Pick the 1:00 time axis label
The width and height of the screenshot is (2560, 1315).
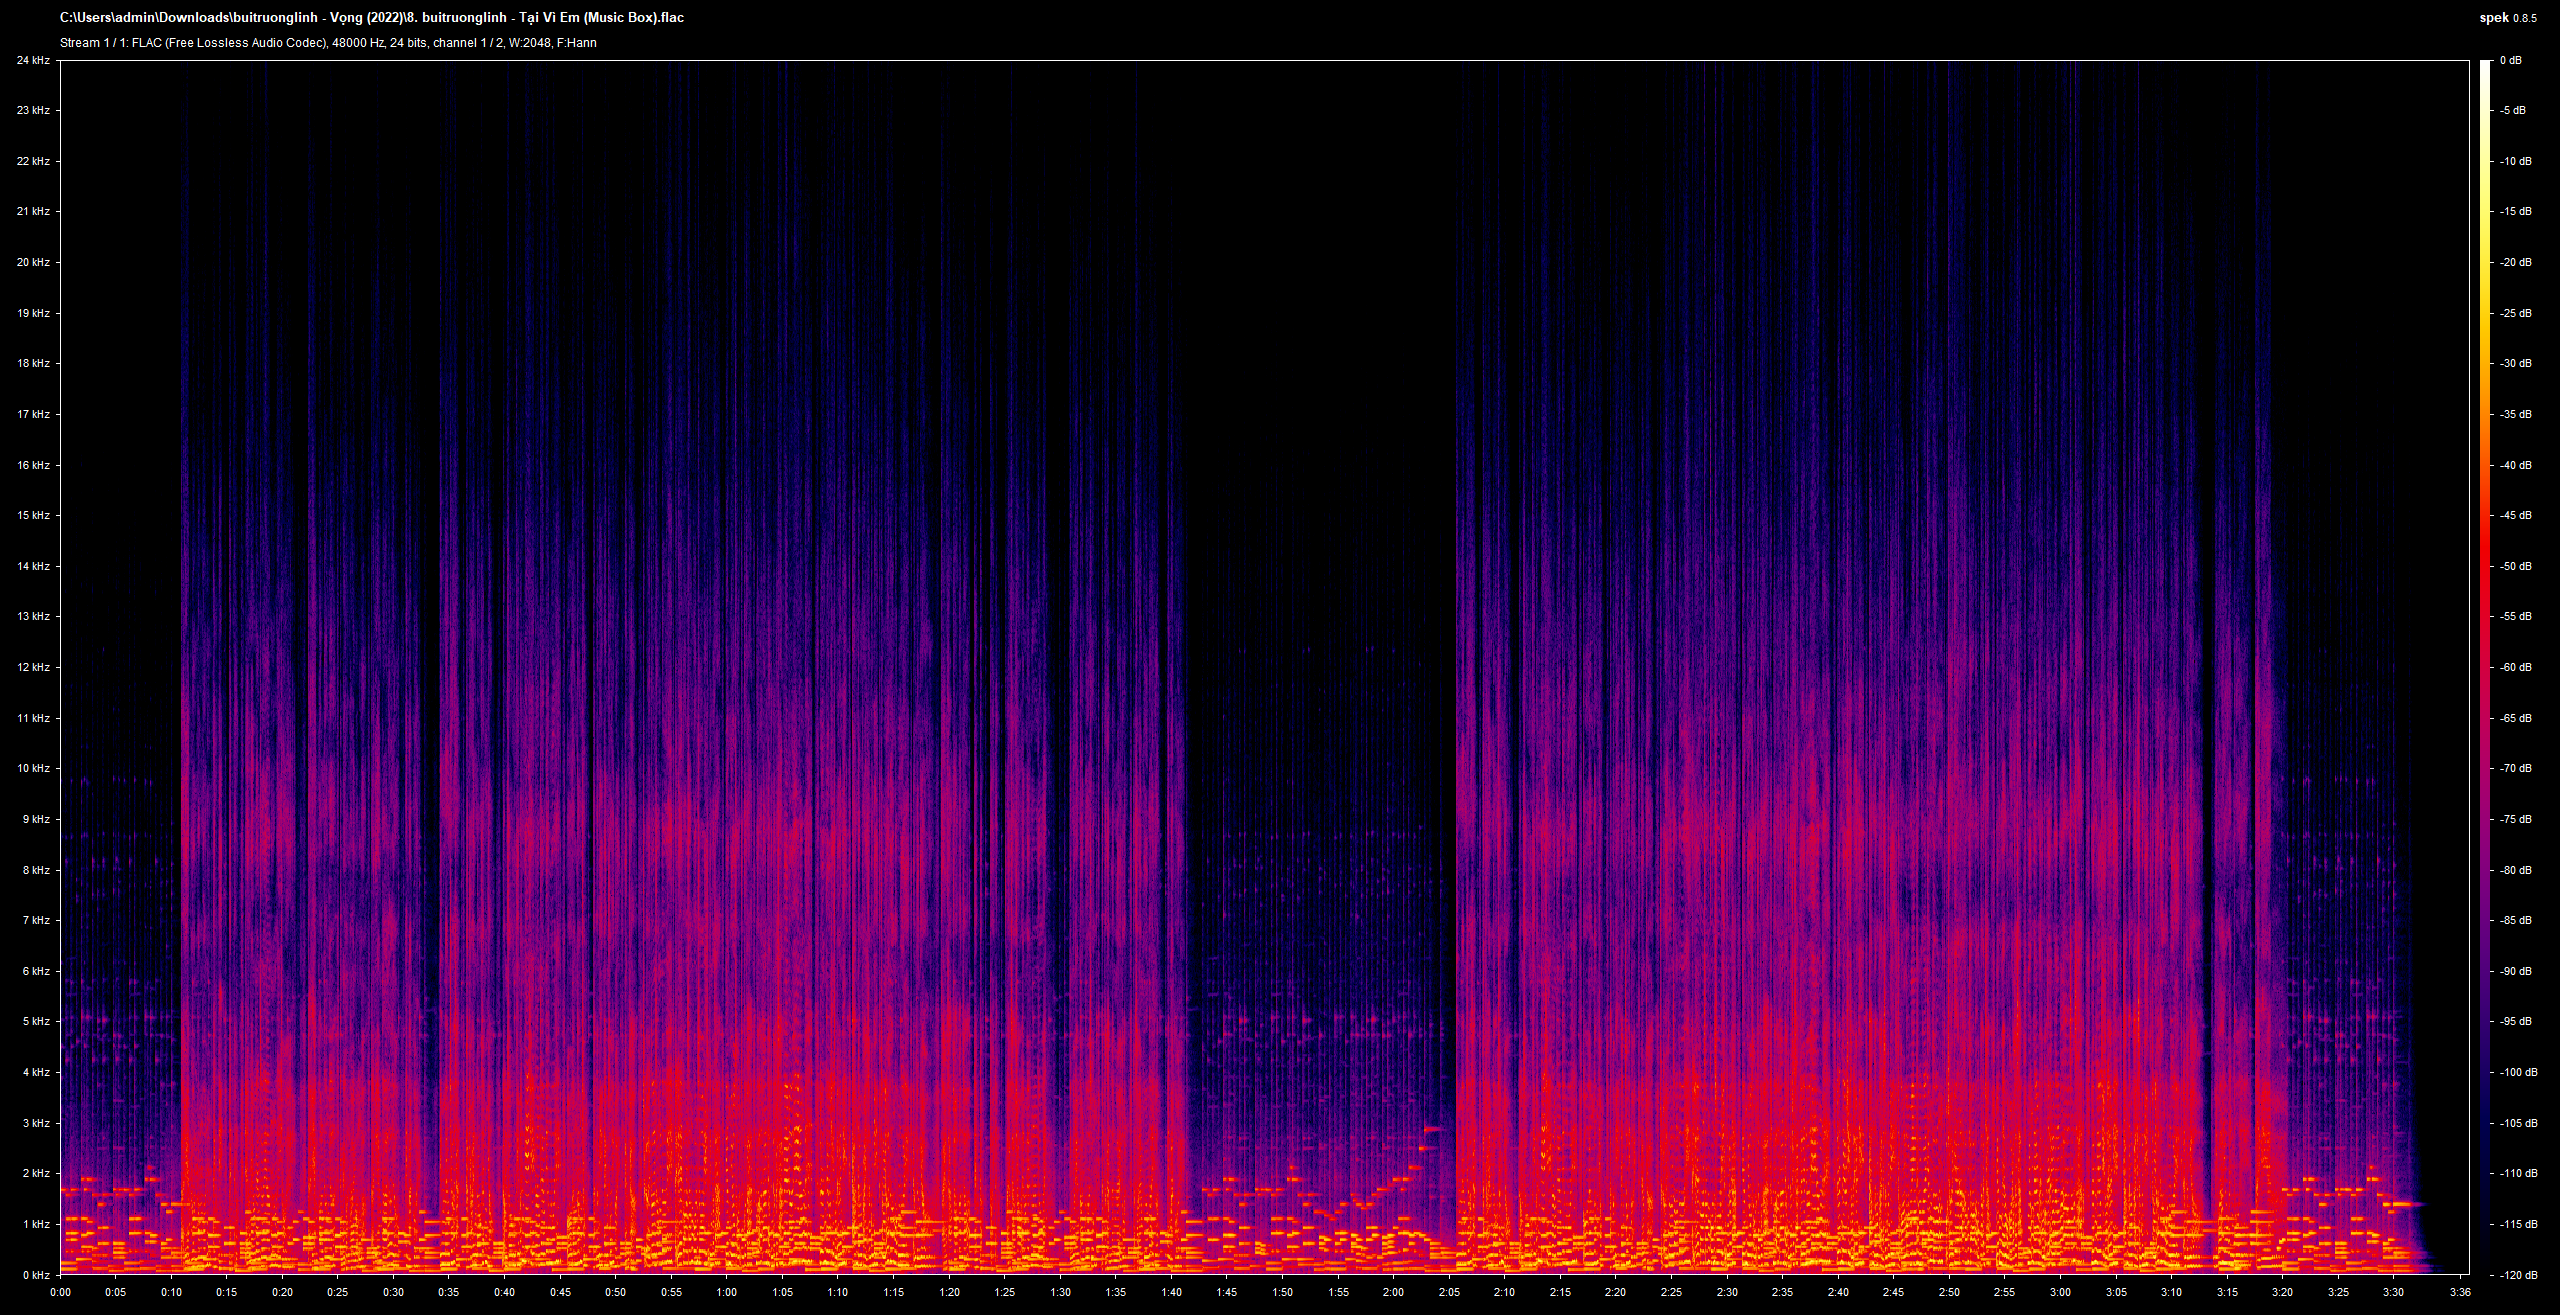point(727,1292)
